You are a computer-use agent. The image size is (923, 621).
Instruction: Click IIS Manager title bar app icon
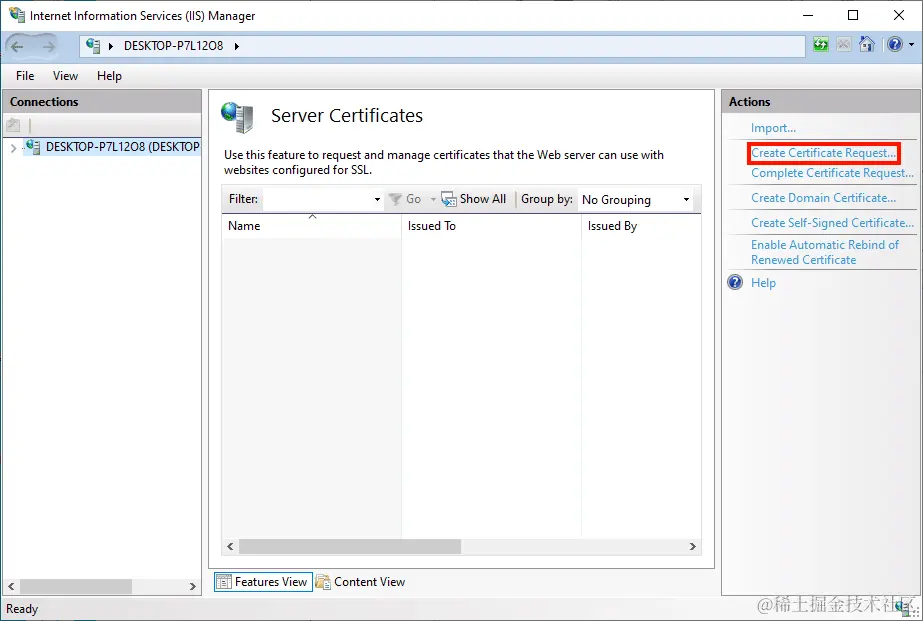[x=17, y=15]
